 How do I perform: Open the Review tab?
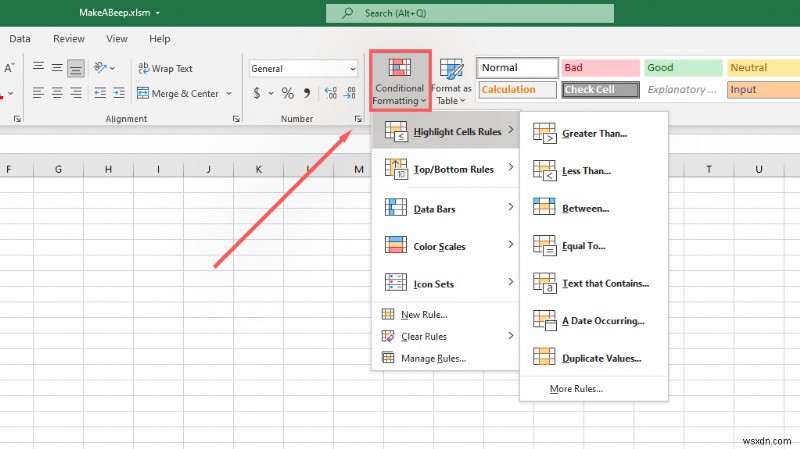pos(68,39)
